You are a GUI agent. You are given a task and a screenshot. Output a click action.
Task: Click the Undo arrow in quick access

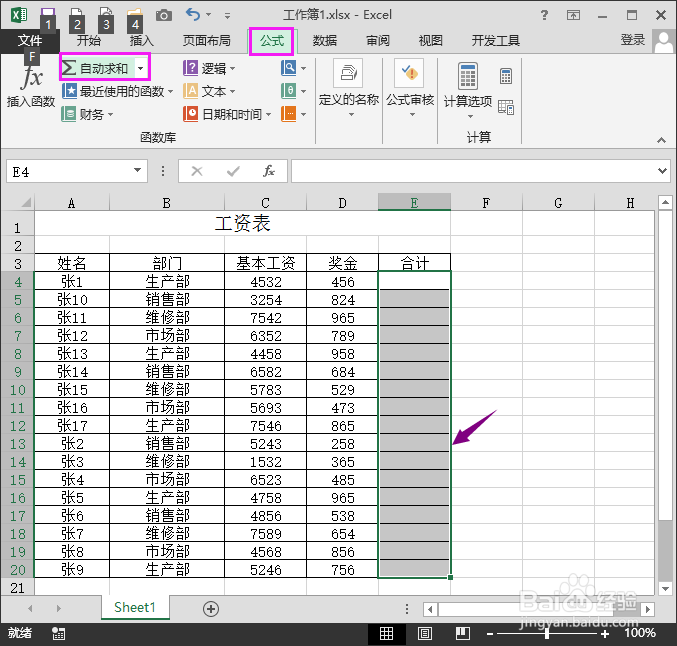pyautogui.click(x=193, y=15)
